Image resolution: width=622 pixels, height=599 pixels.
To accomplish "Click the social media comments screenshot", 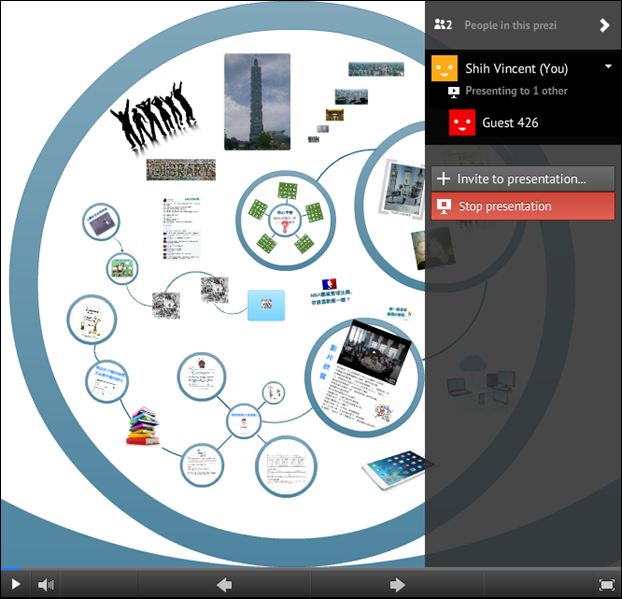I will [x=181, y=228].
